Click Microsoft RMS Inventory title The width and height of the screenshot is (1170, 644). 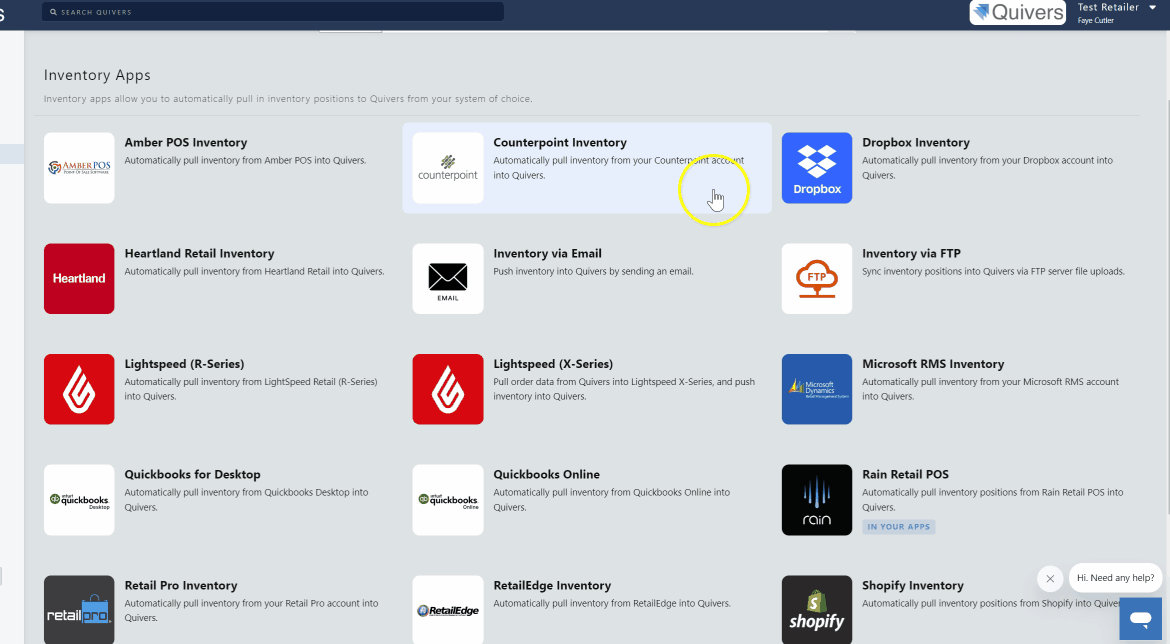(933, 364)
